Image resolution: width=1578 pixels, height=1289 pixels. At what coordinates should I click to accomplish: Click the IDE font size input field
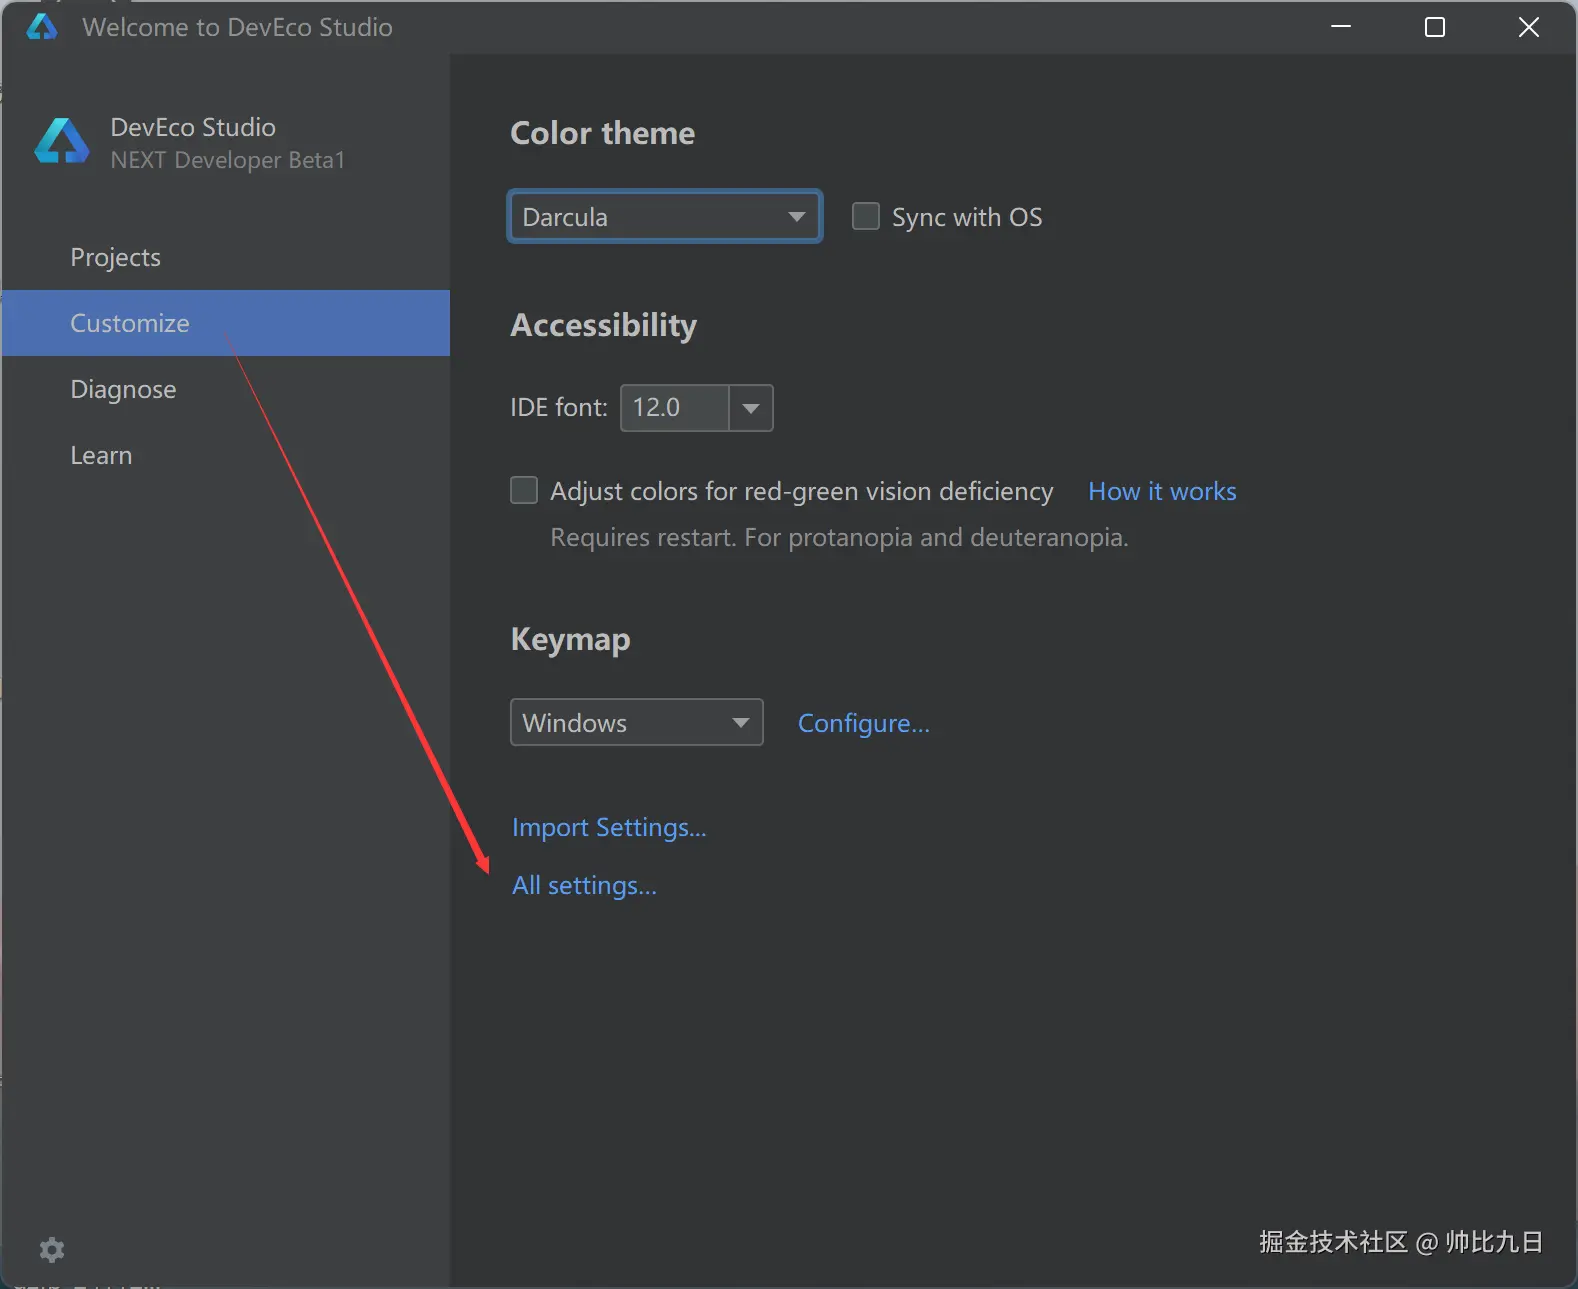(675, 408)
